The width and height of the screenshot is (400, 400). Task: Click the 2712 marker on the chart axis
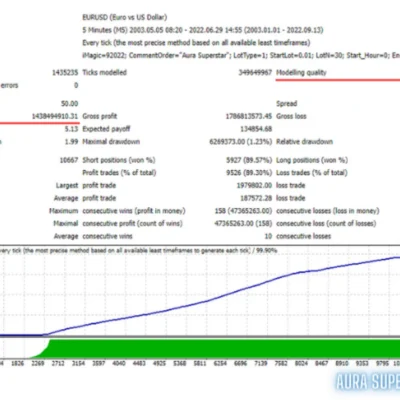click(58, 363)
